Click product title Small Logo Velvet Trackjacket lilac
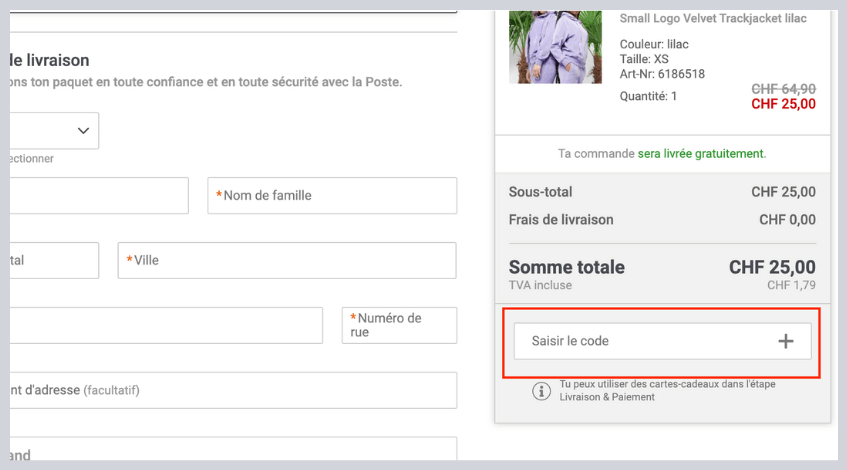The image size is (847, 470). 712,18
